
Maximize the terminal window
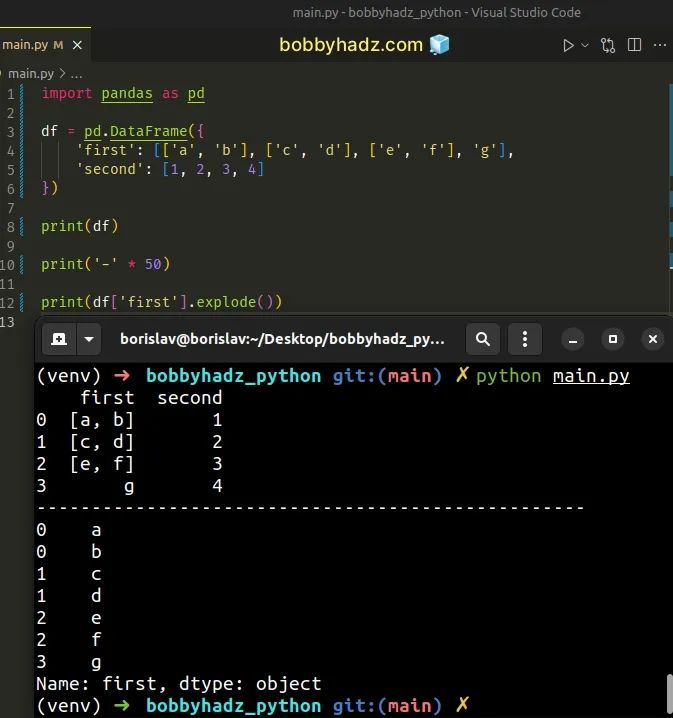[613, 339]
